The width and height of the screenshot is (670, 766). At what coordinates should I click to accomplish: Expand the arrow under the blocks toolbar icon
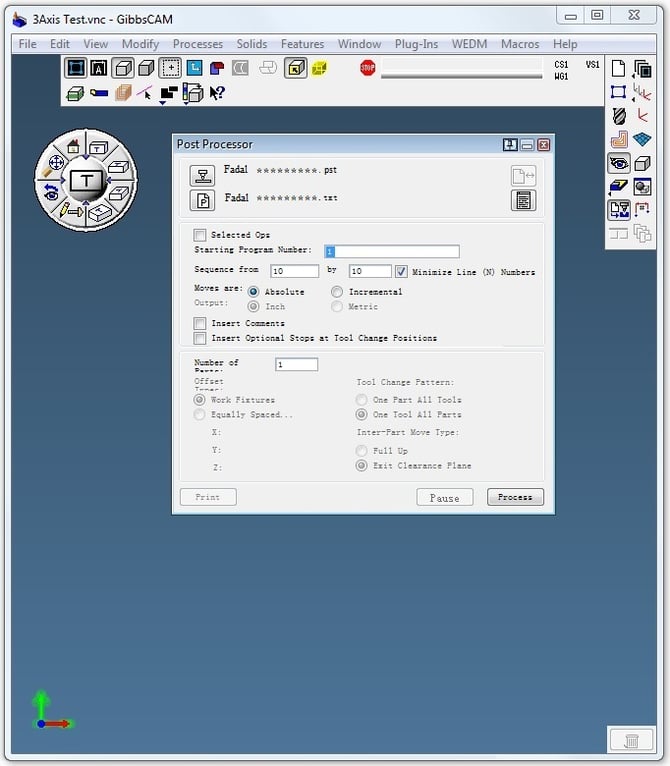163,103
